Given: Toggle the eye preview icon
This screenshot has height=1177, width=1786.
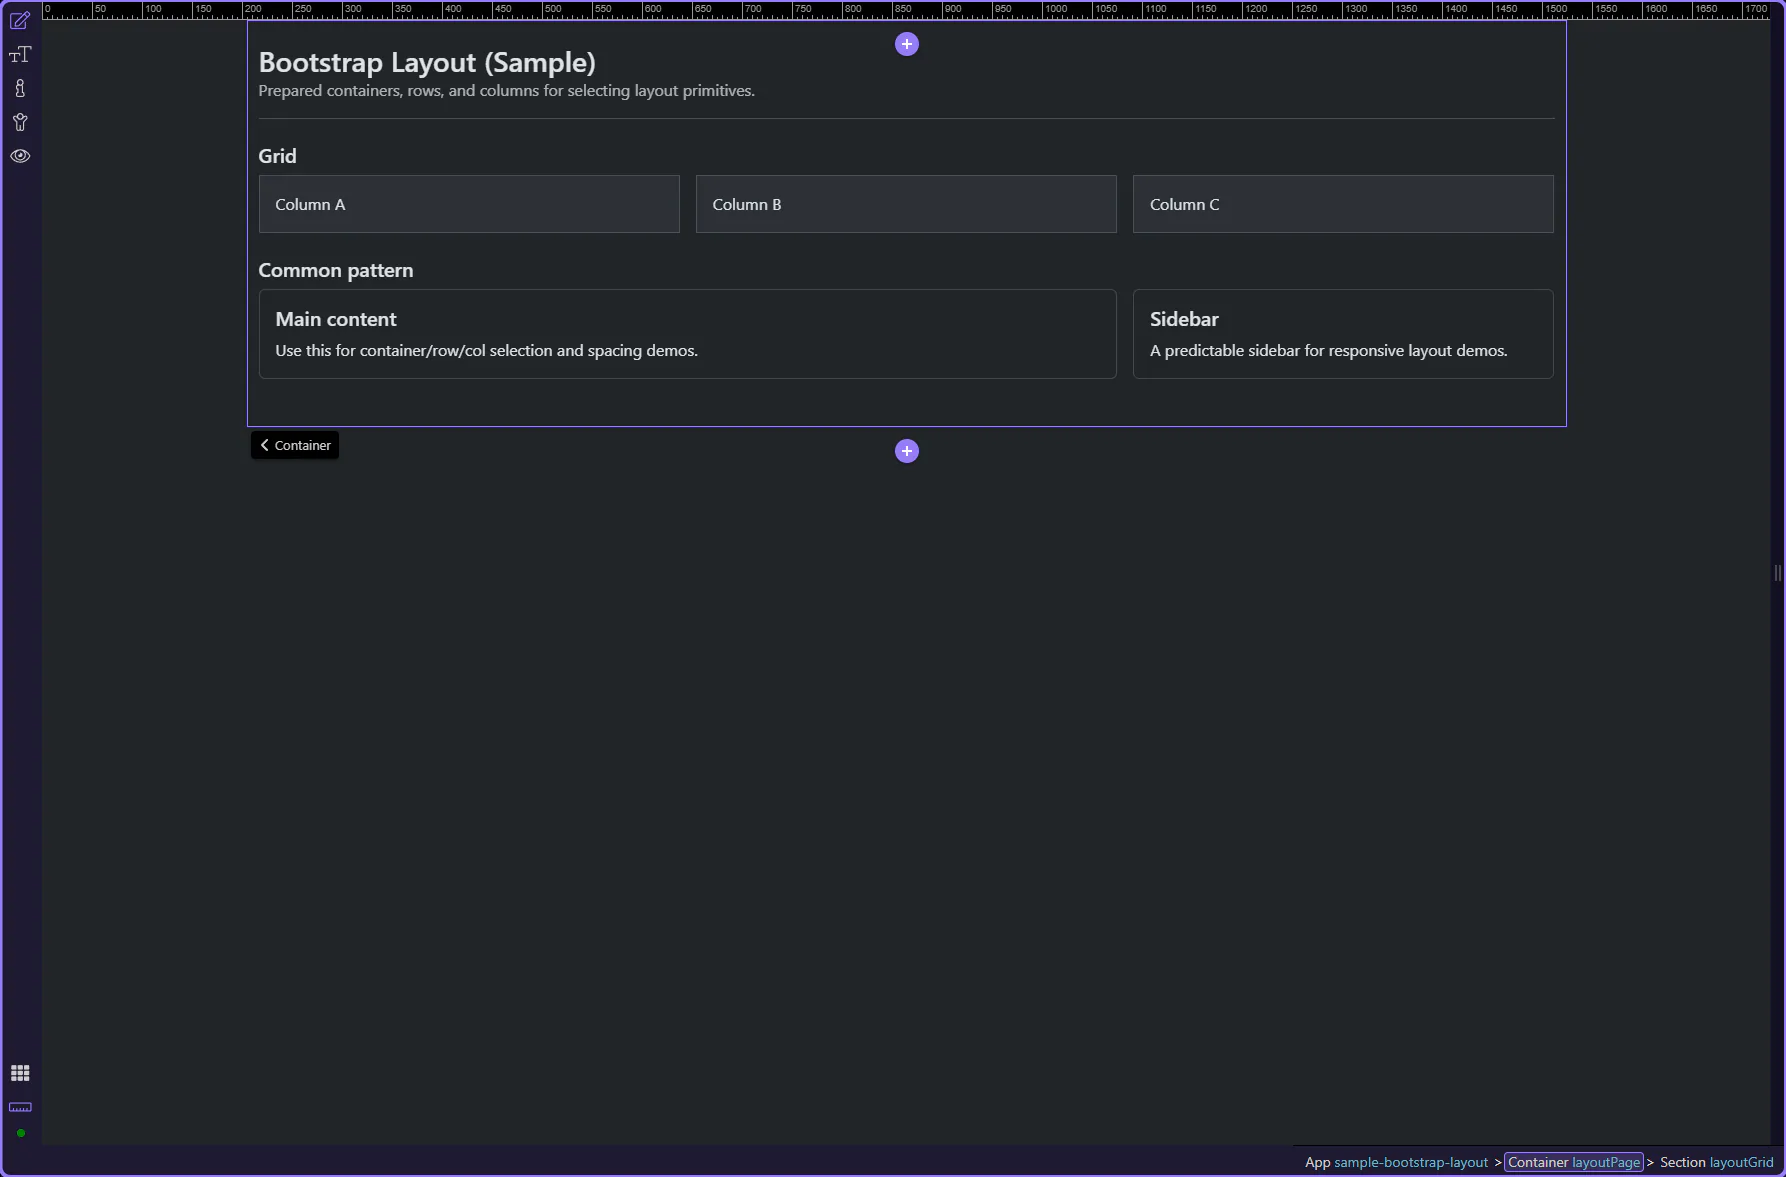Looking at the screenshot, I should (20, 156).
